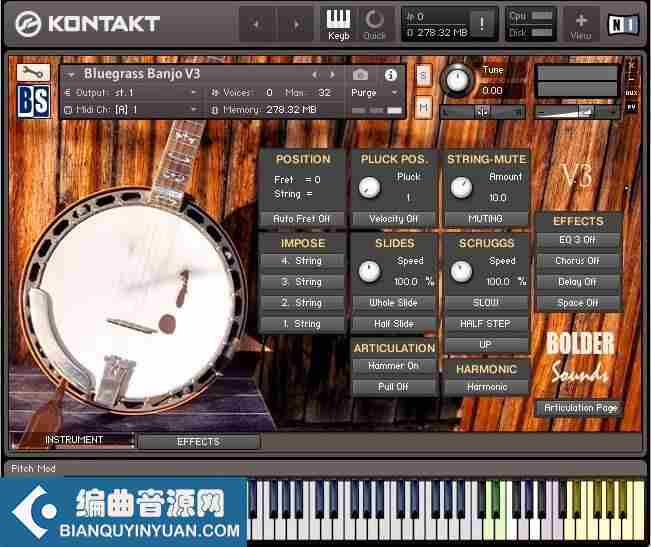
Task: Toggle Space Off effect
Action: pyautogui.click(x=578, y=303)
